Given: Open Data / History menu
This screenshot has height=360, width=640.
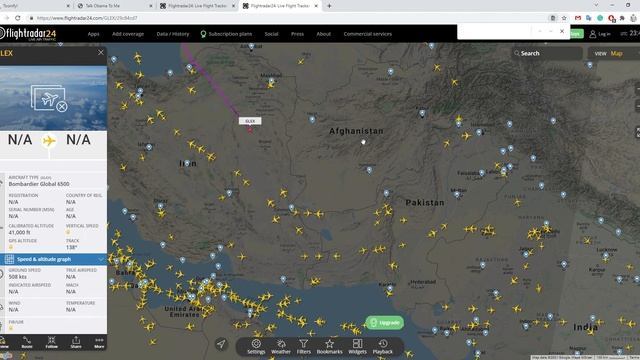Looking at the screenshot, I should [173, 34].
